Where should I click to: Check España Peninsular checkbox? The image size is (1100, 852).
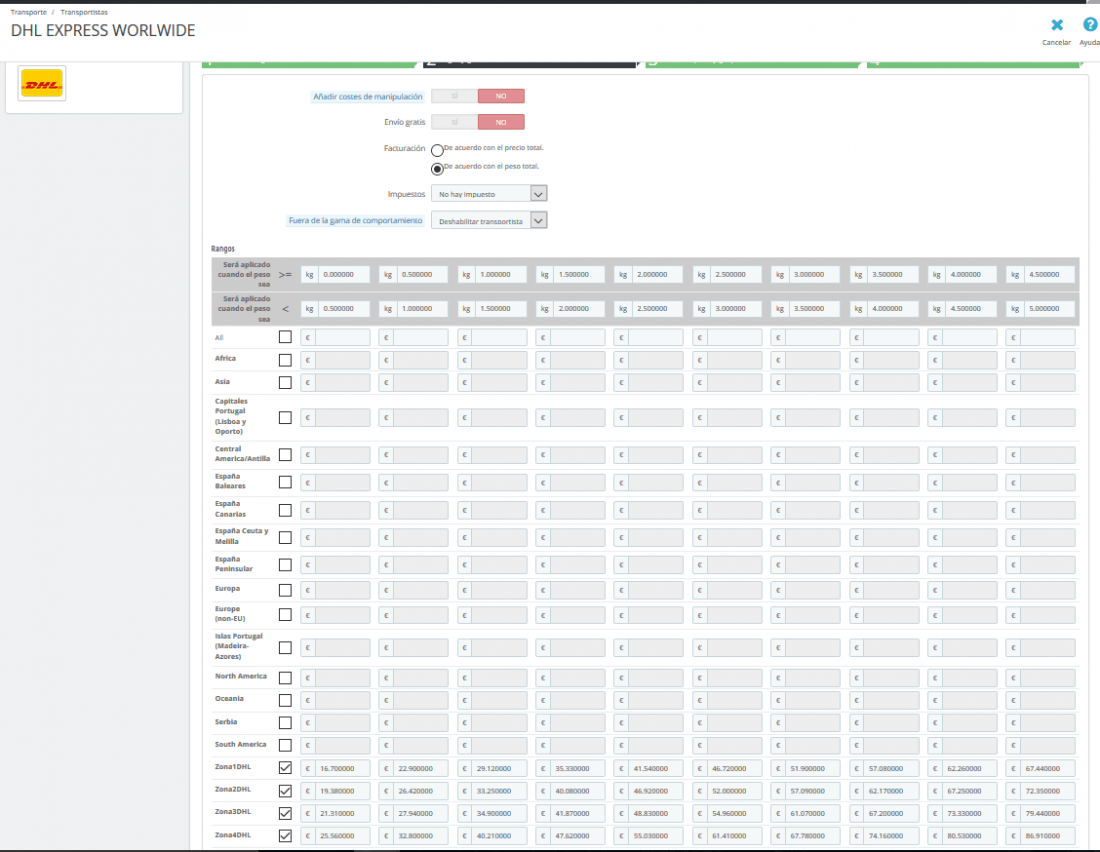point(285,565)
